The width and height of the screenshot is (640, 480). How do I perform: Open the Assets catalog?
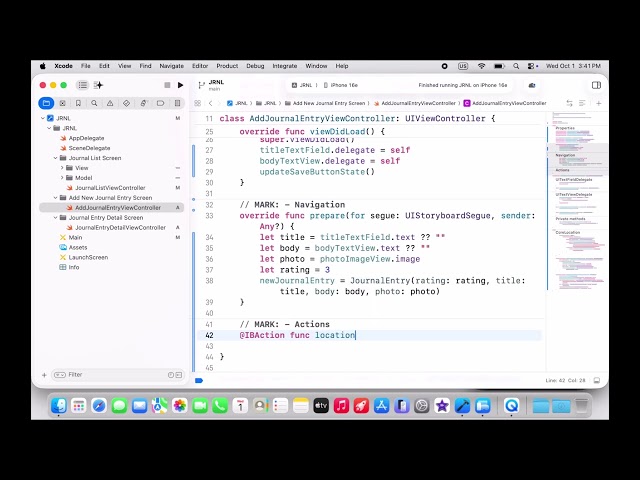78,247
